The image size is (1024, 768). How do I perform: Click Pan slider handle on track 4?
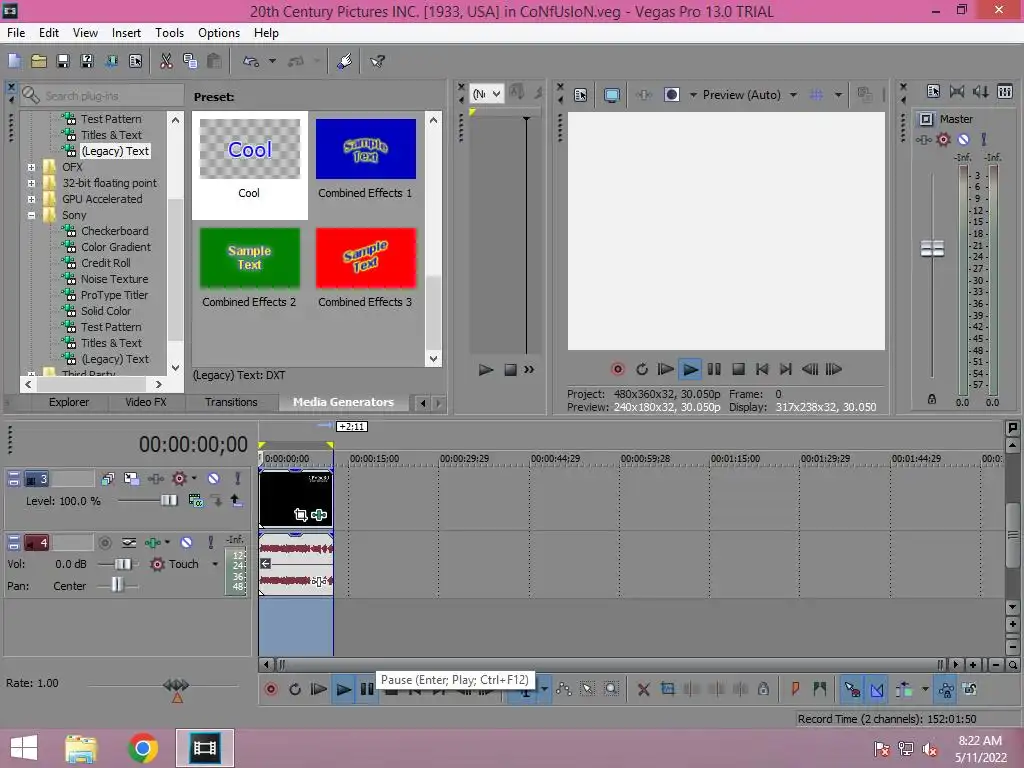click(117, 586)
